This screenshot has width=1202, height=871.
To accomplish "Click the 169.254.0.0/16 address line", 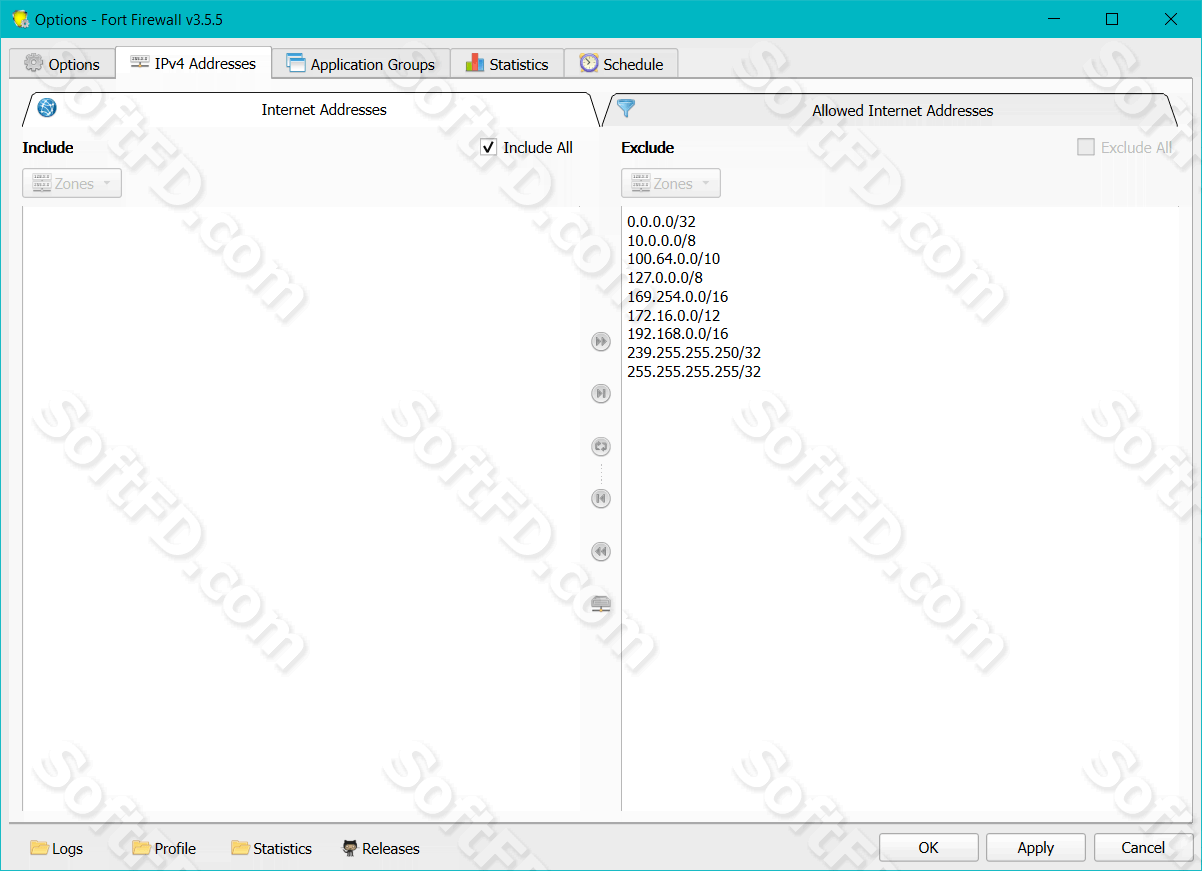I will (x=677, y=297).
